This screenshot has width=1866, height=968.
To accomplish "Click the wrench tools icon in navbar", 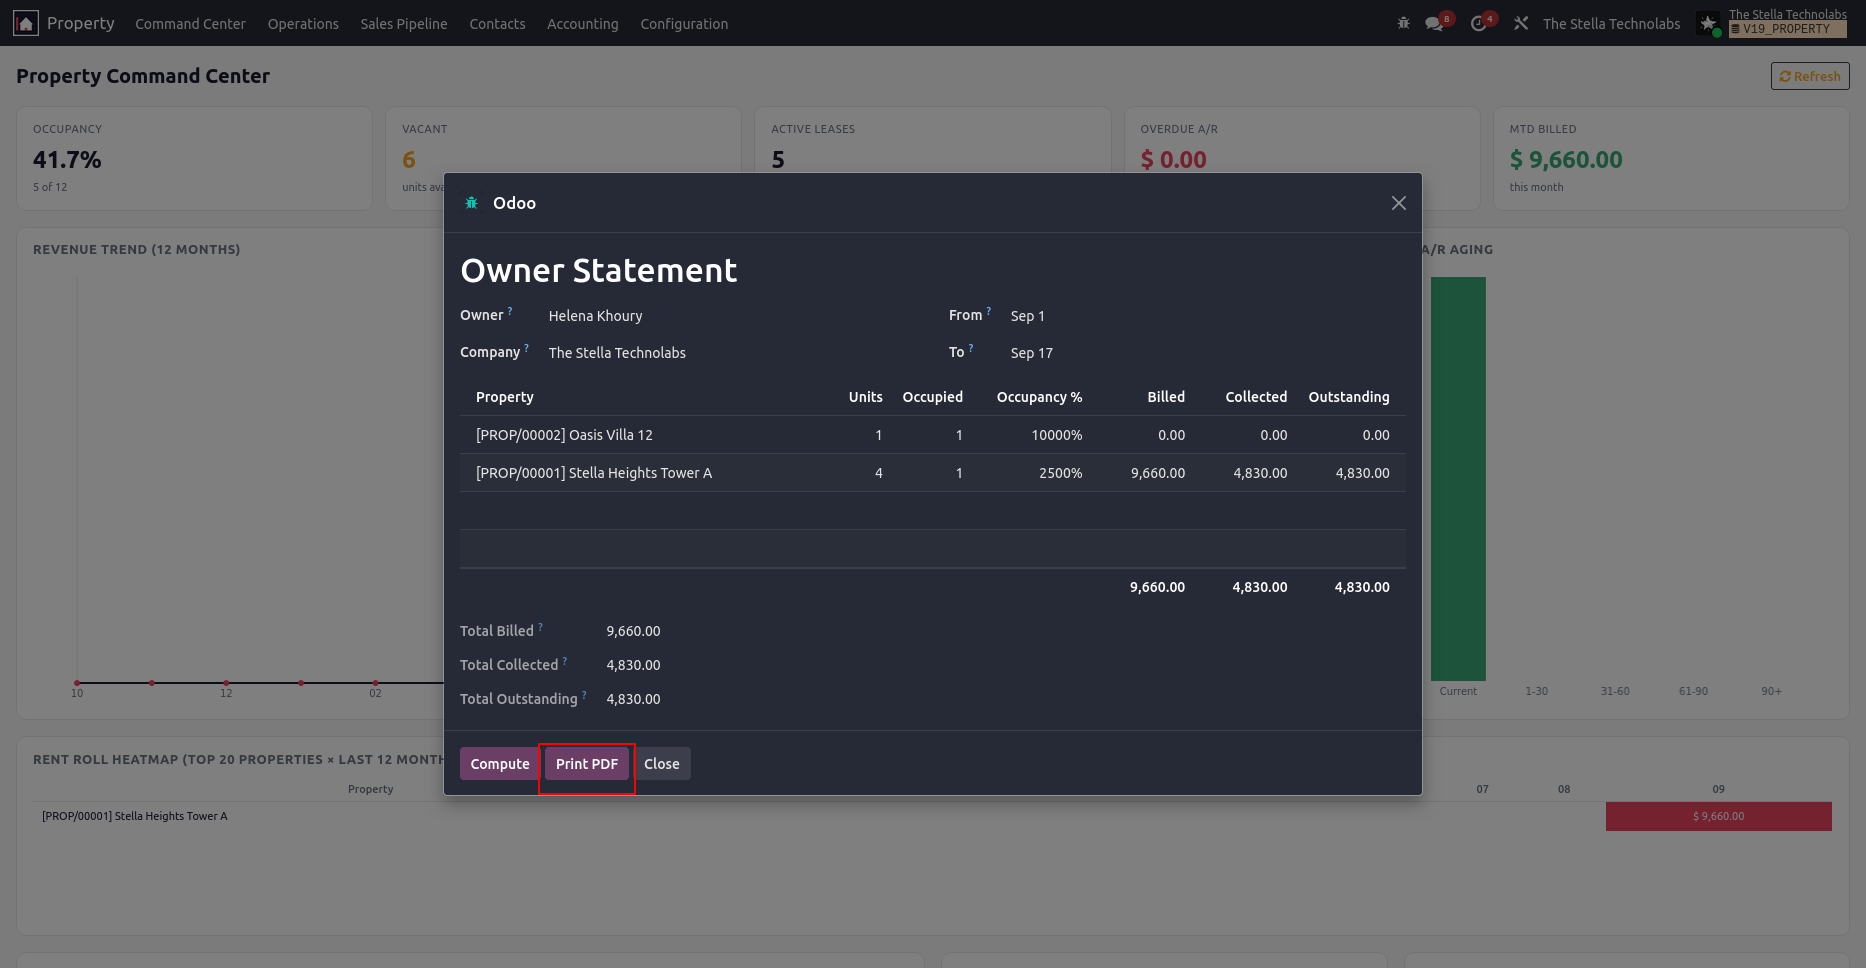I will click(1521, 23).
